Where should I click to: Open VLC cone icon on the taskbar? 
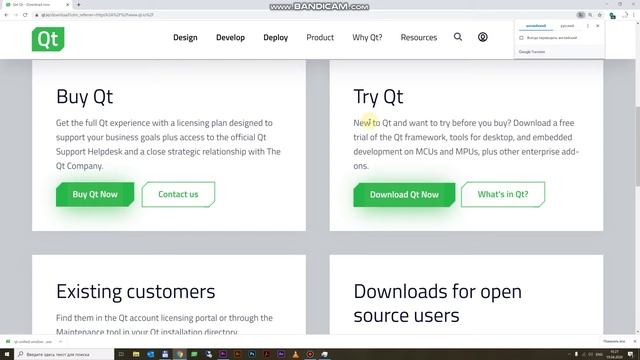pos(296,354)
